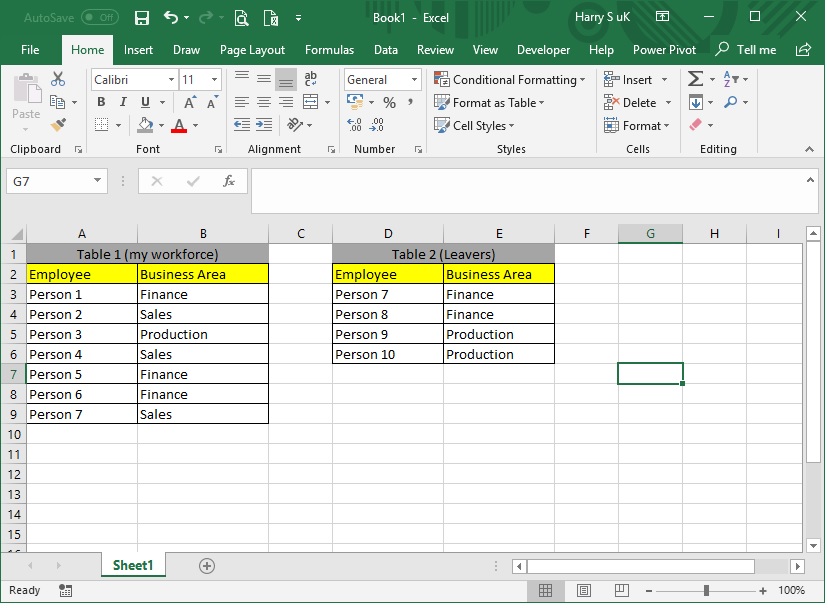The width and height of the screenshot is (828, 608).
Task: Toggle Underline formatting
Action: (145, 102)
